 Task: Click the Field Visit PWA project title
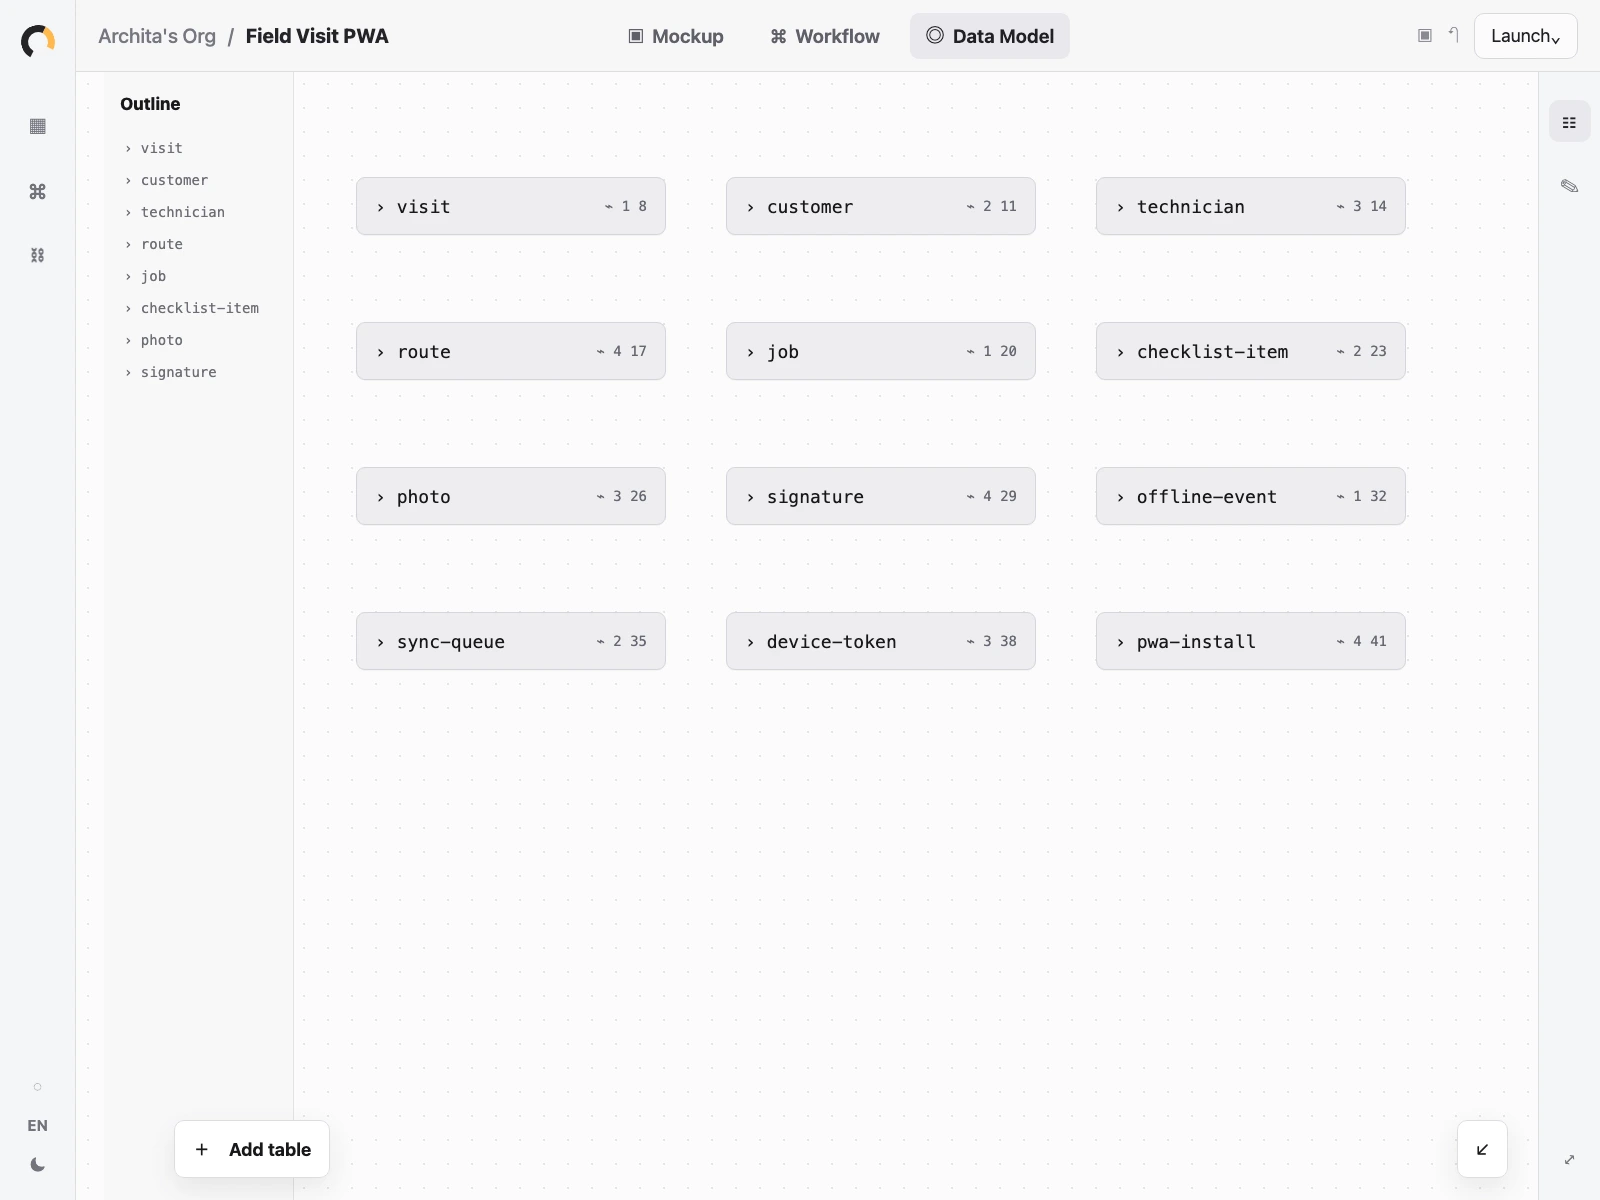(x=317, y=36)
